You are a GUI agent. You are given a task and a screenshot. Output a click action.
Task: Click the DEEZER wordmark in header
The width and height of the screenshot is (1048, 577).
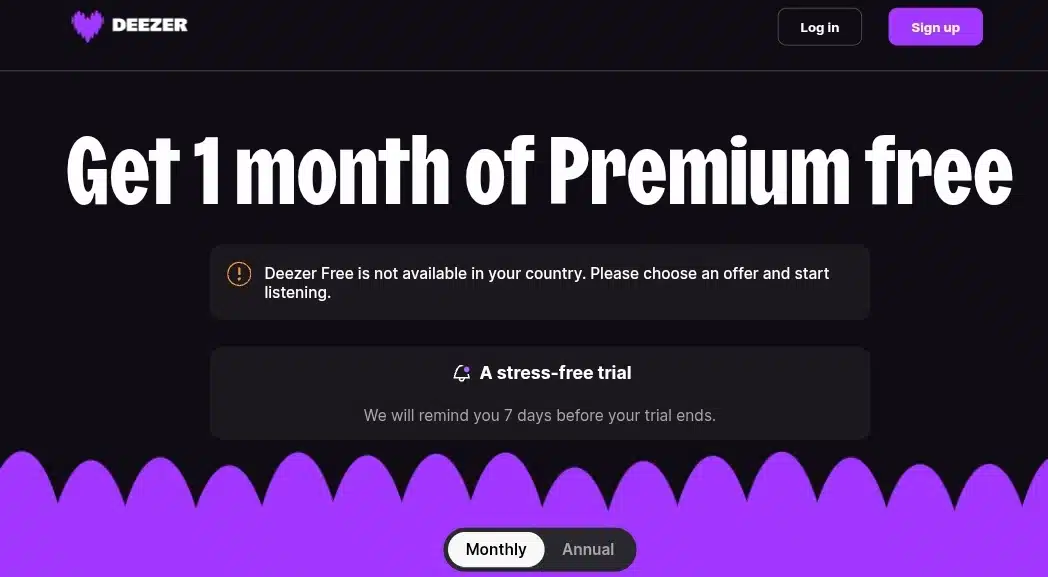(x=150, y=25)
